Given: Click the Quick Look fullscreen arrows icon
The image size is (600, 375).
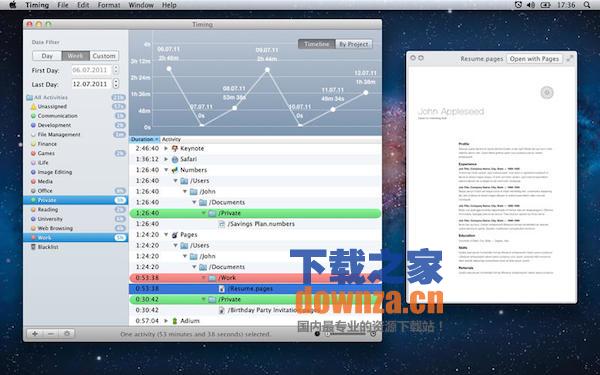Looking at the screenshot, I should (570, 59).
